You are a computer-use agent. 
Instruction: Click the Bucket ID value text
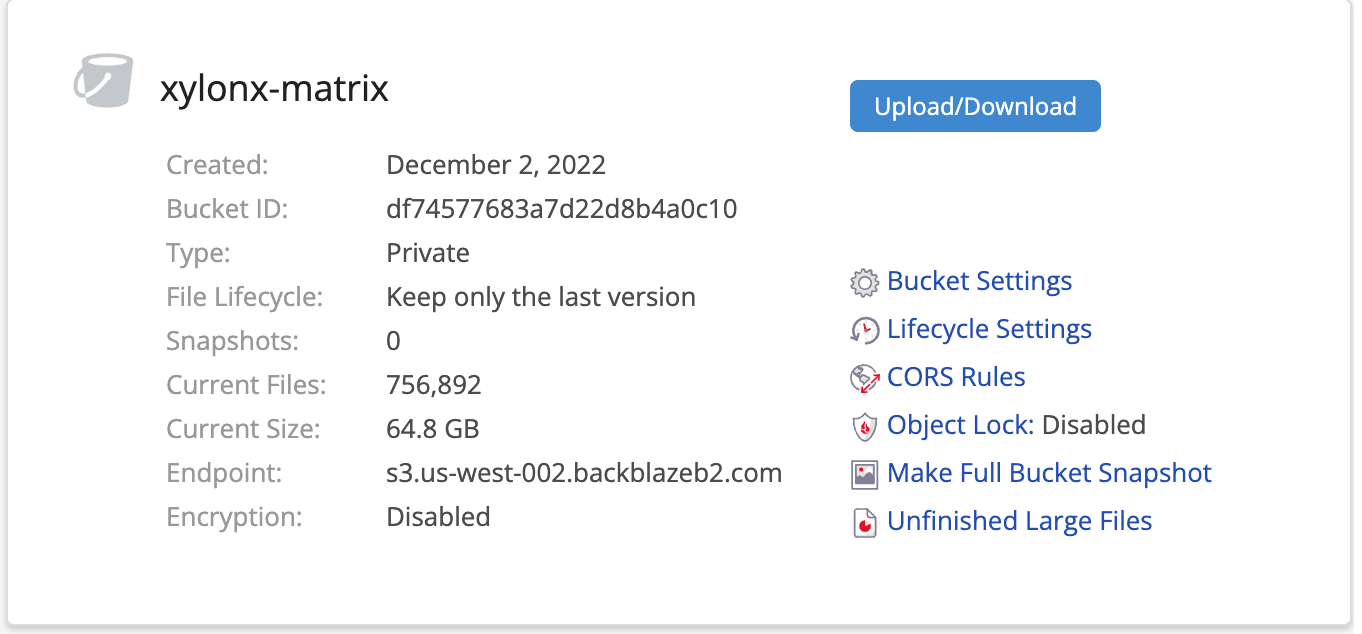pos(561,209)
